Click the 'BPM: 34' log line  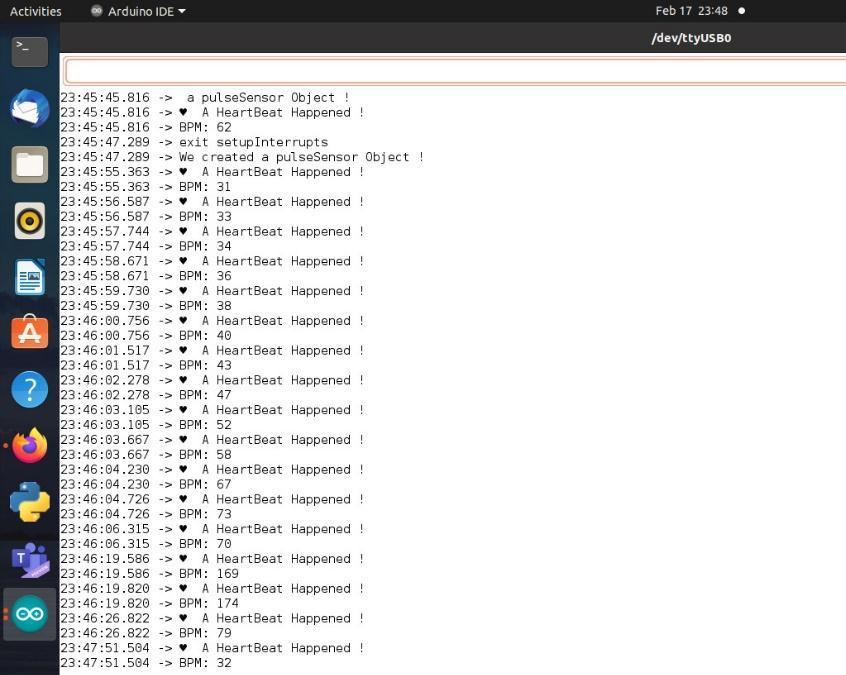(146, 246)
